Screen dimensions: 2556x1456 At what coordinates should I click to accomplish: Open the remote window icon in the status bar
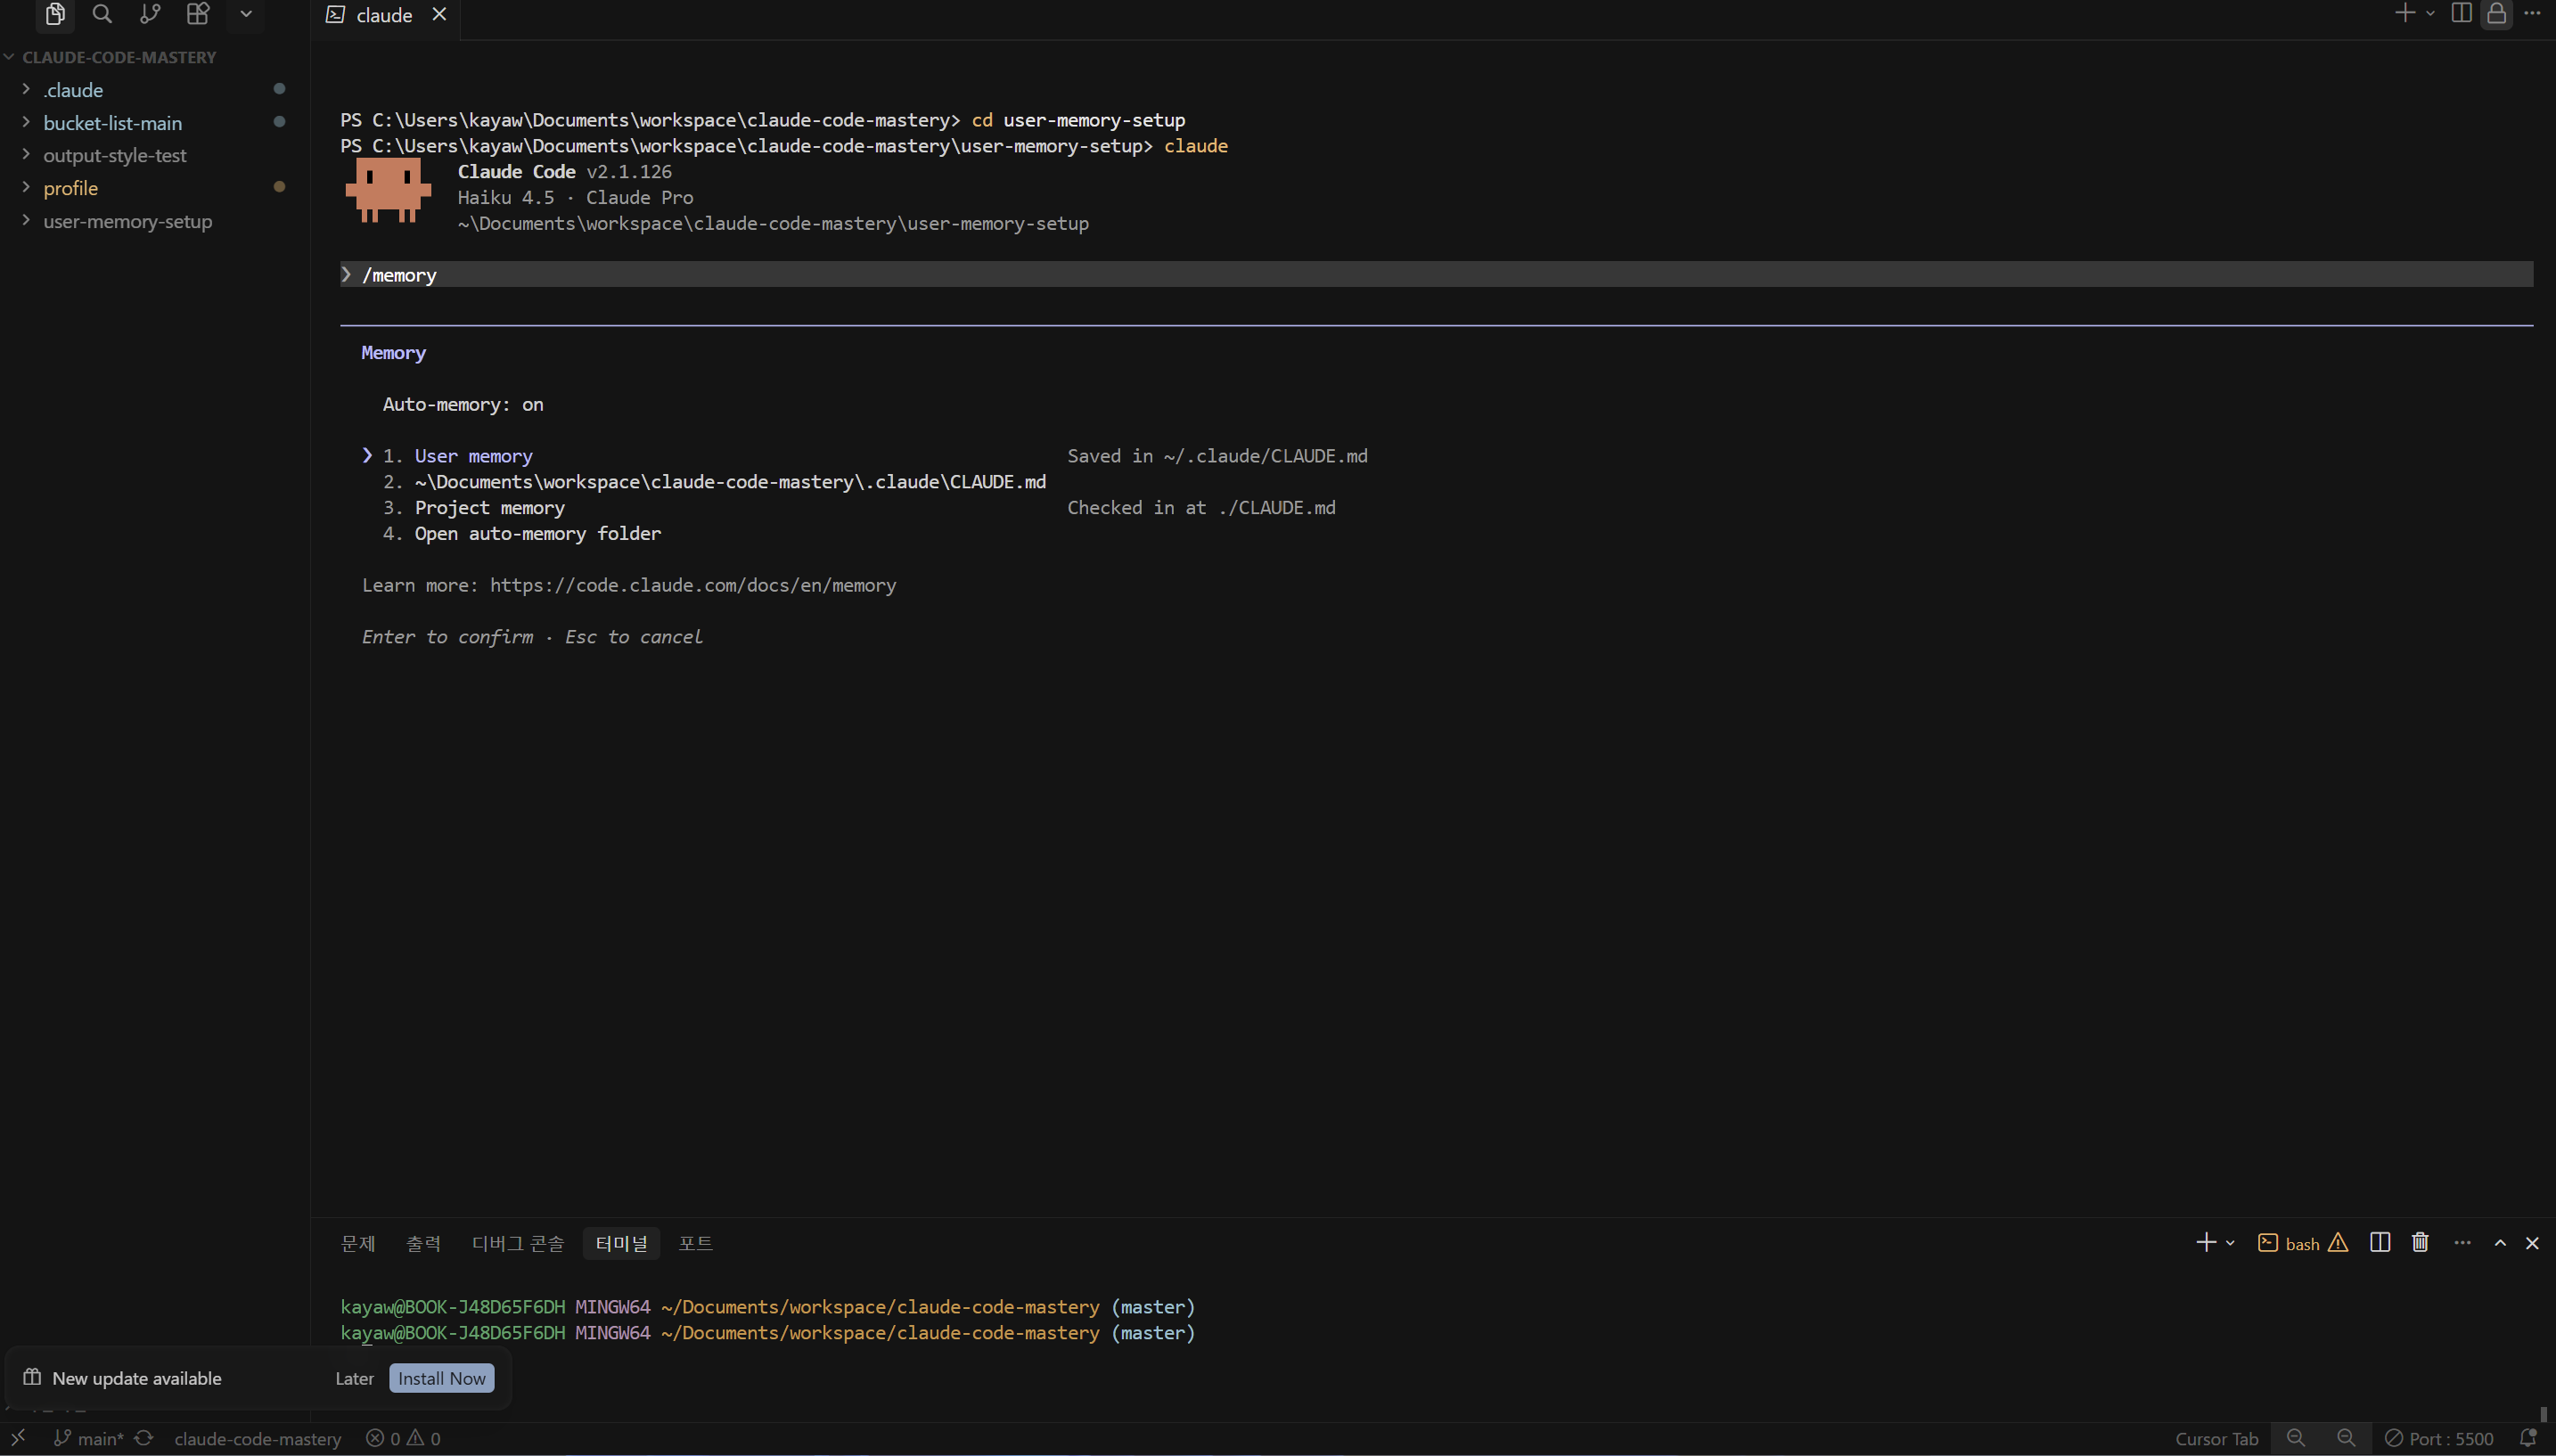[x=18, y=1438]
